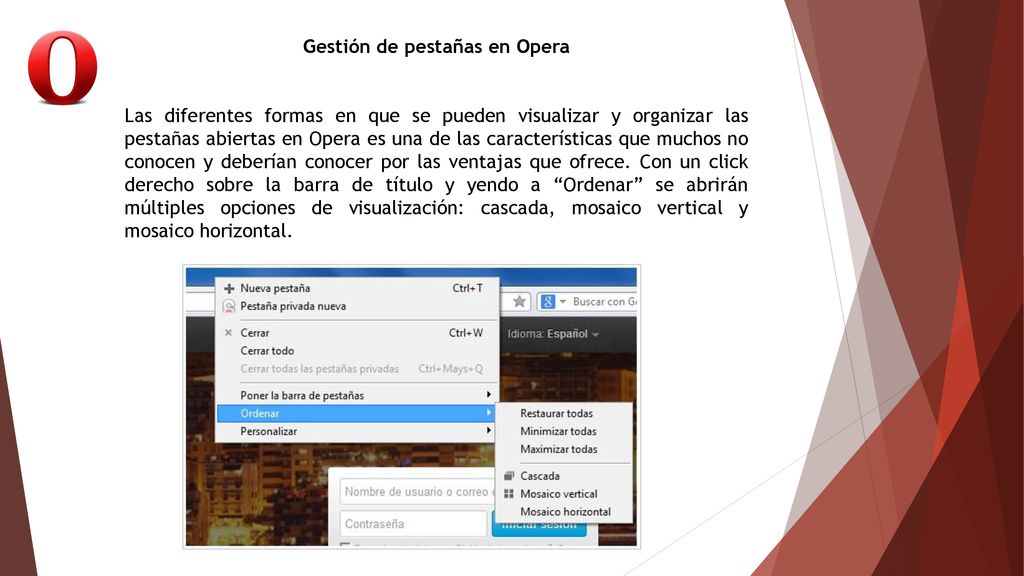
Task: Click Cerrar todas las pestañas privadas
Action: [x=357, y=368]
